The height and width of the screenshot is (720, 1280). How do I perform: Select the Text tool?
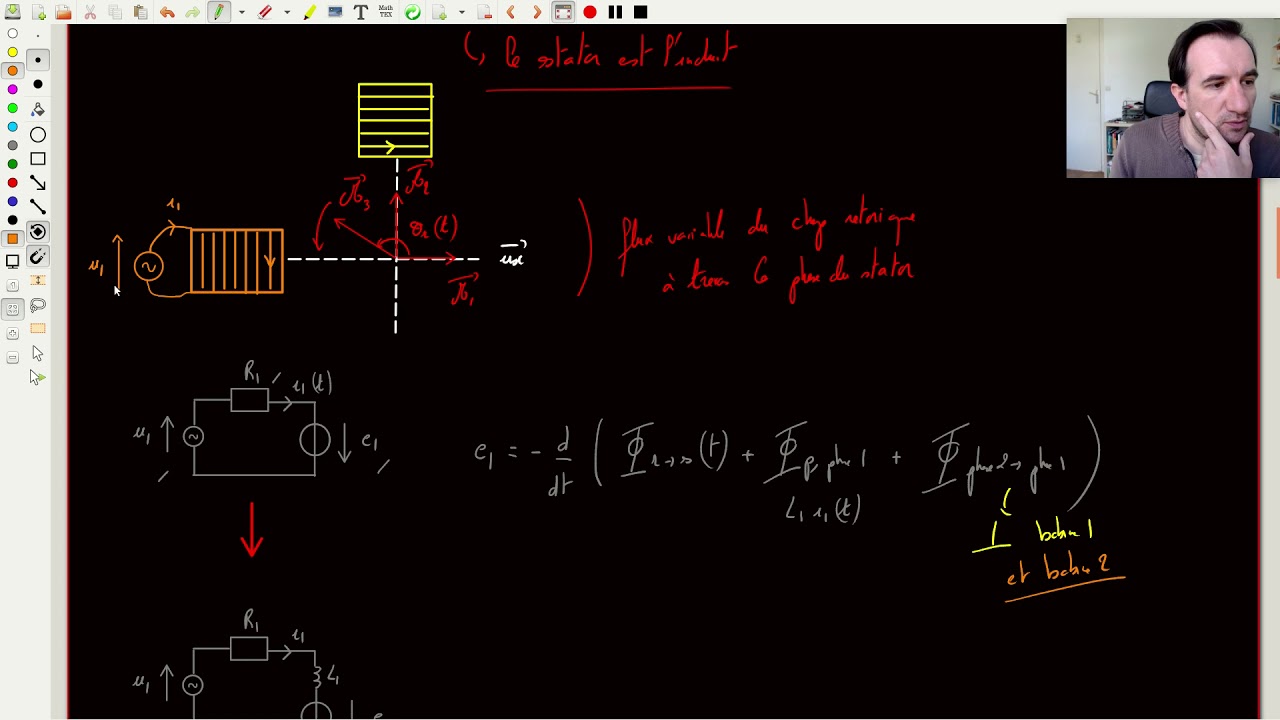click(361, 12)
